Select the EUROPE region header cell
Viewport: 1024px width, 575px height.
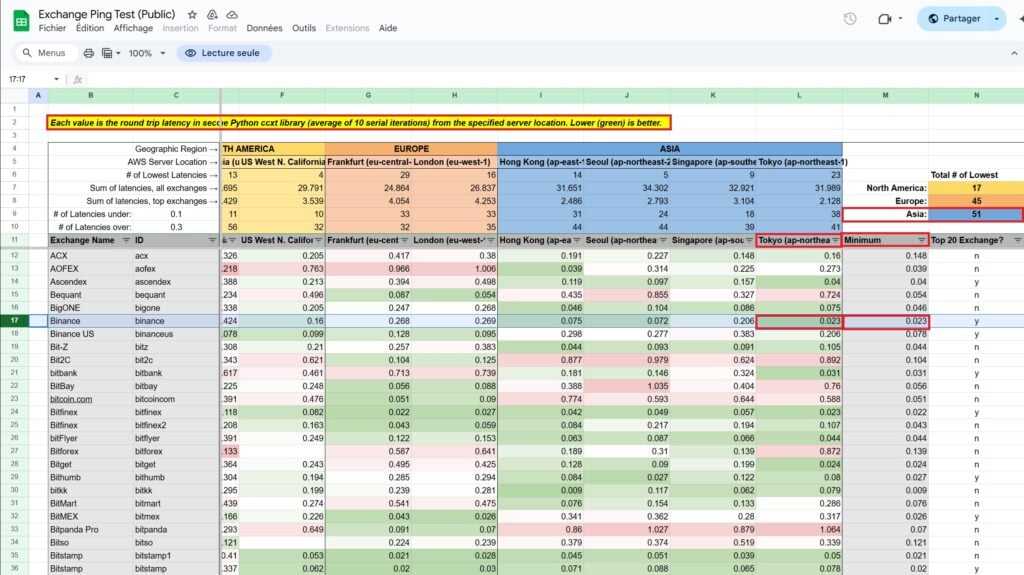point(411,149)
